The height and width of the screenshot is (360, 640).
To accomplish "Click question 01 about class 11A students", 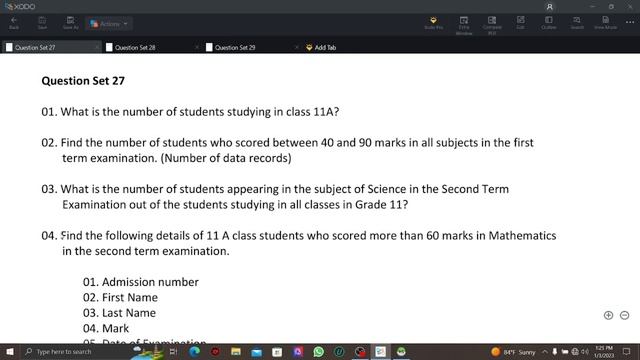I will (190, 112).
